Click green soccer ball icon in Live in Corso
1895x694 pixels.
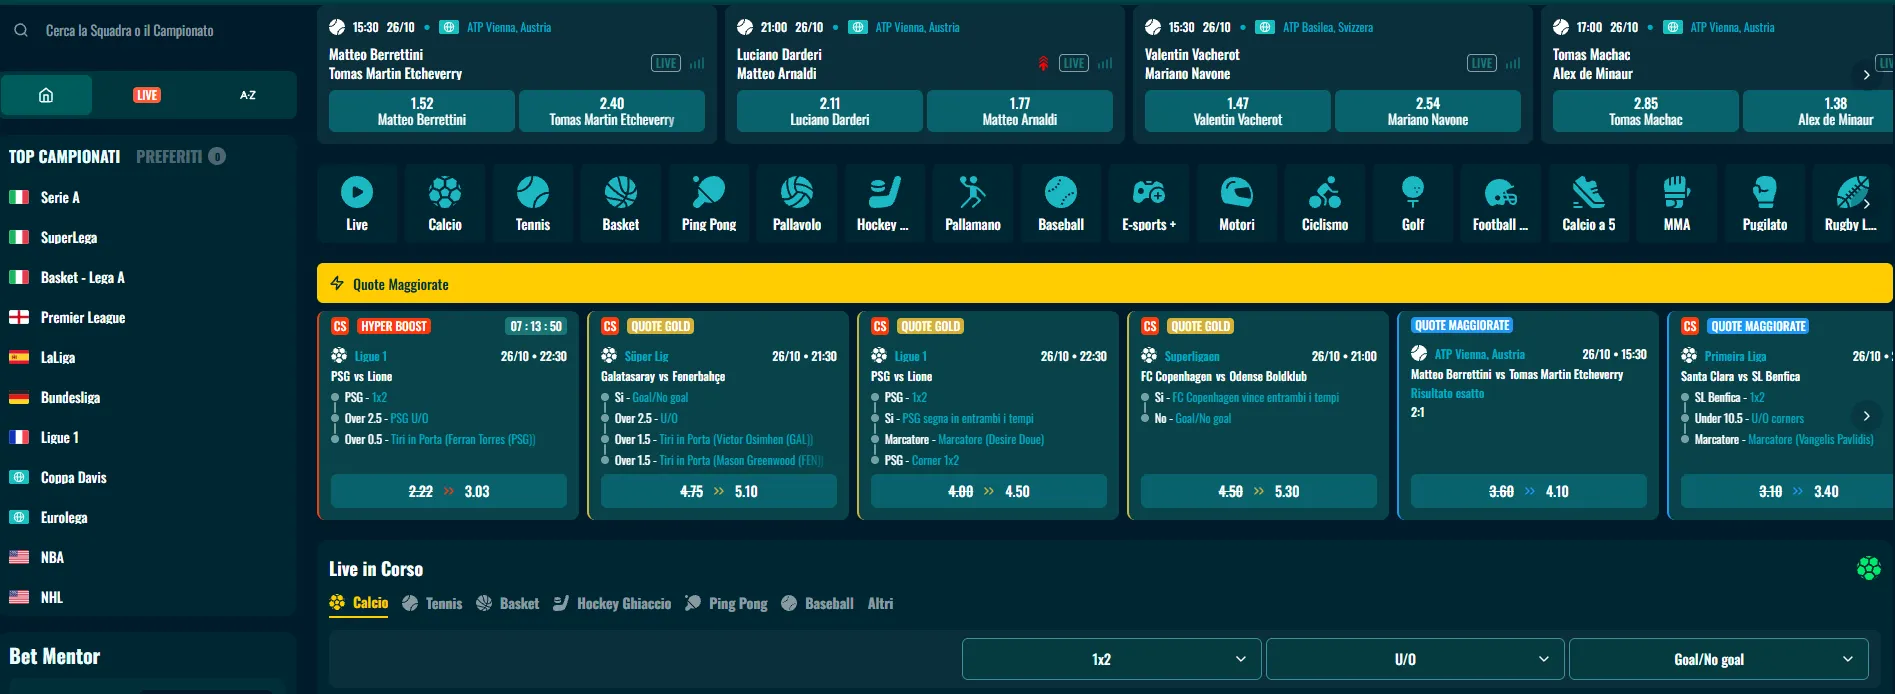[x=1868, y=569]
